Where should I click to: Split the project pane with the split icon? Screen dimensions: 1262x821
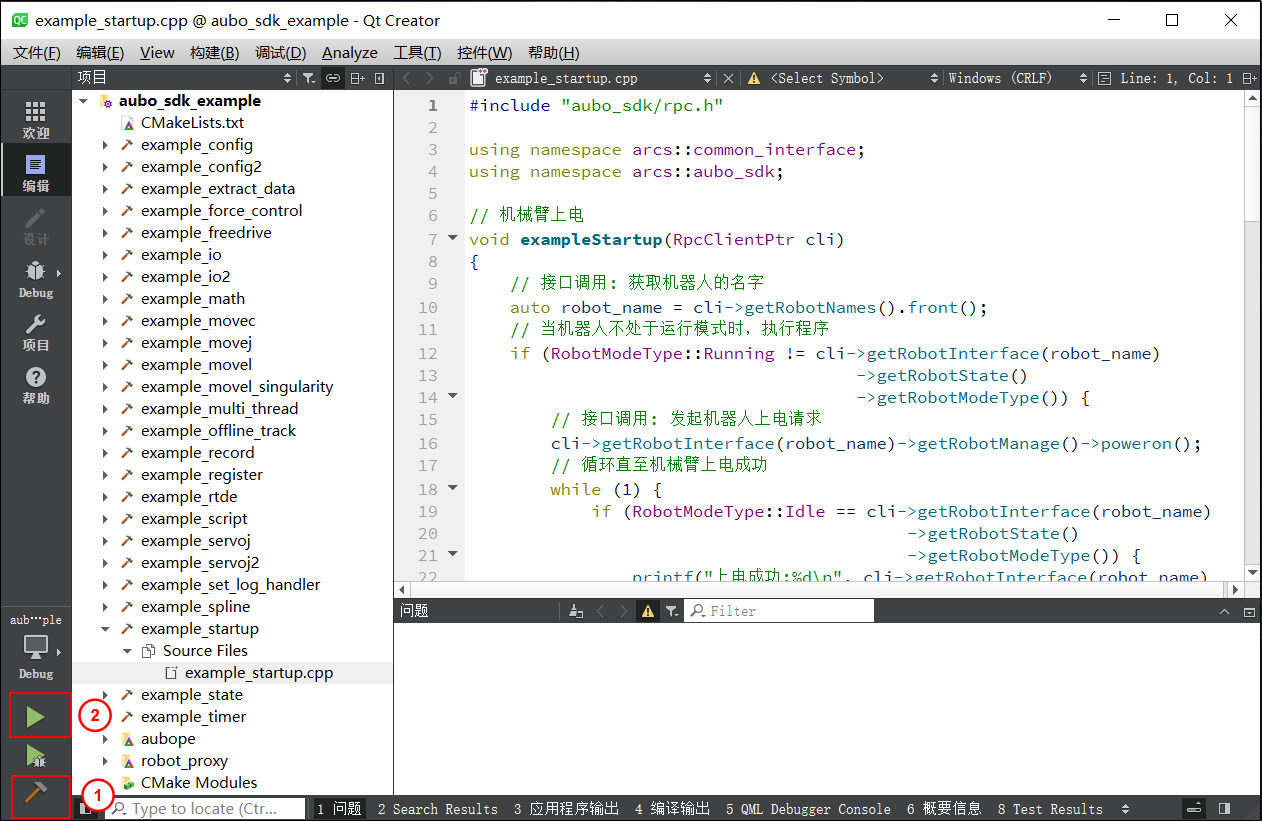point(358,78)
